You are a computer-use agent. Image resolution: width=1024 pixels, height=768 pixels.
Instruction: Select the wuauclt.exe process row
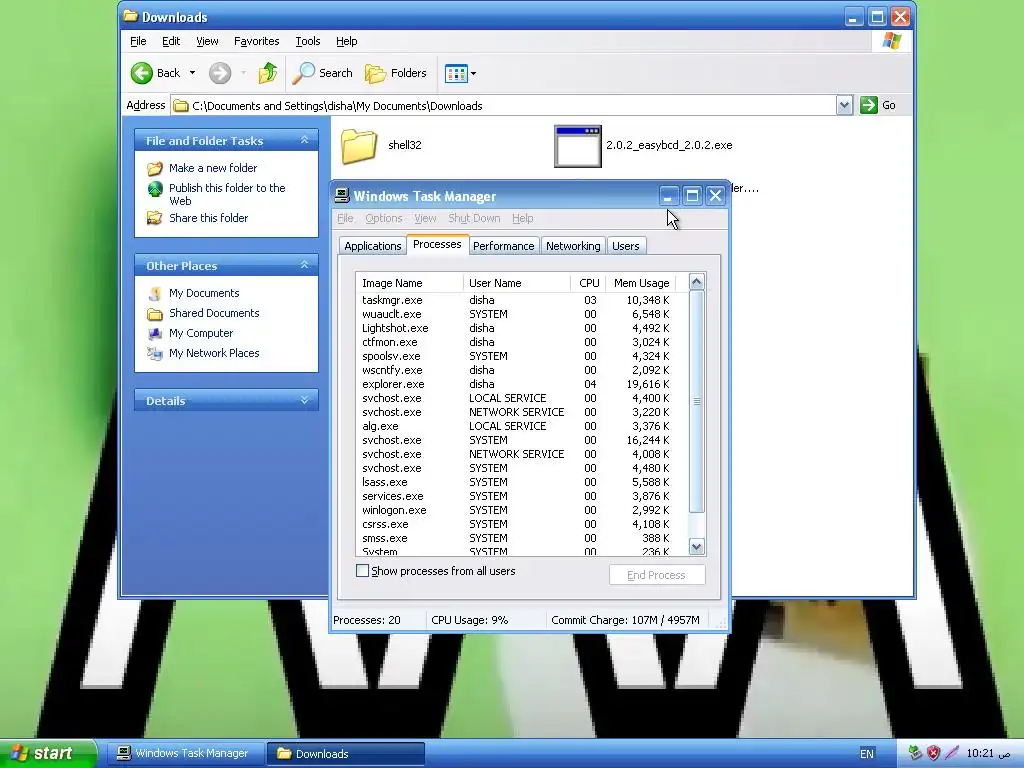click(521, 314)
